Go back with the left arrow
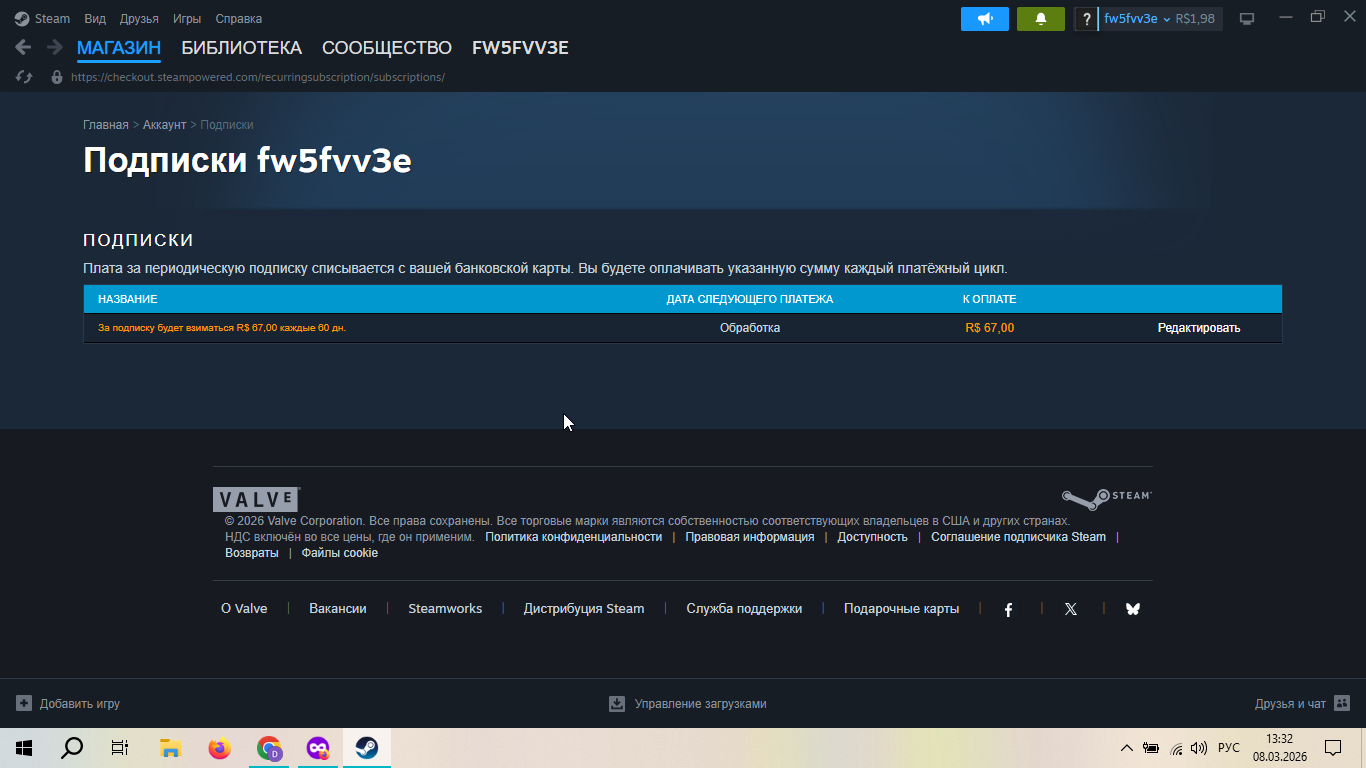Viewport: 1366px width, 768px height. point(23,47)
